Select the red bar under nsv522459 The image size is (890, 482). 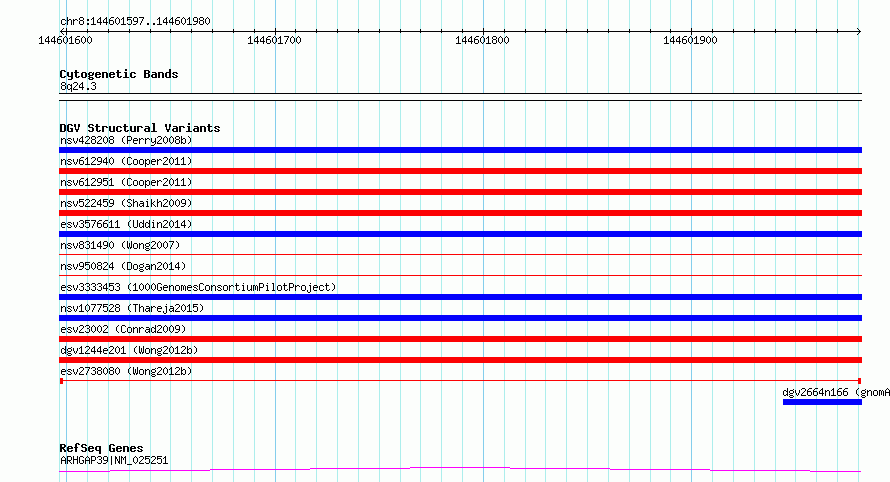(x=460, y=213)
